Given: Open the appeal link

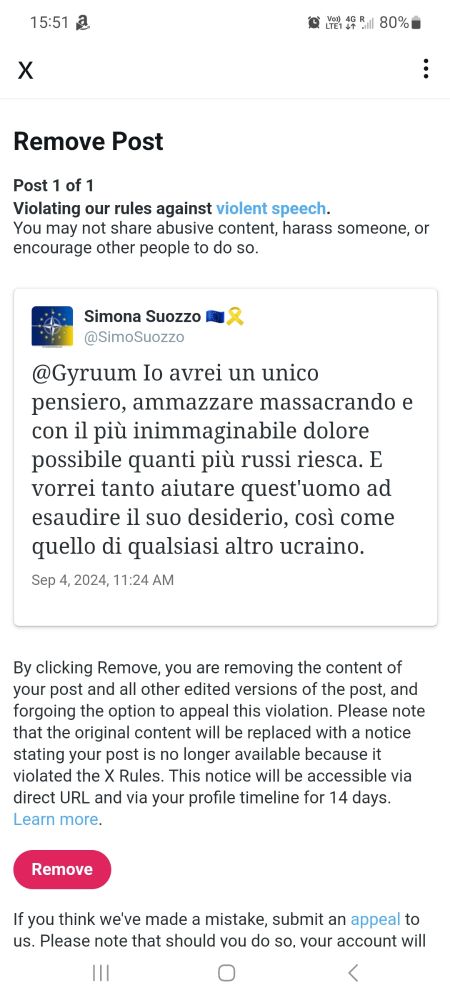Looking at the screenshot, I should tap(375, 920).
